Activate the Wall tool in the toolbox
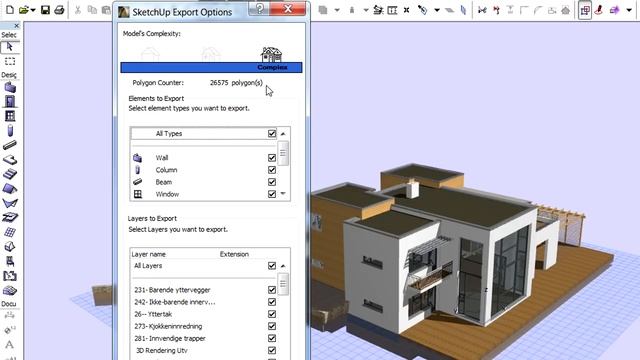Screen dimensions: 640x360 click(x=10, y=87)
